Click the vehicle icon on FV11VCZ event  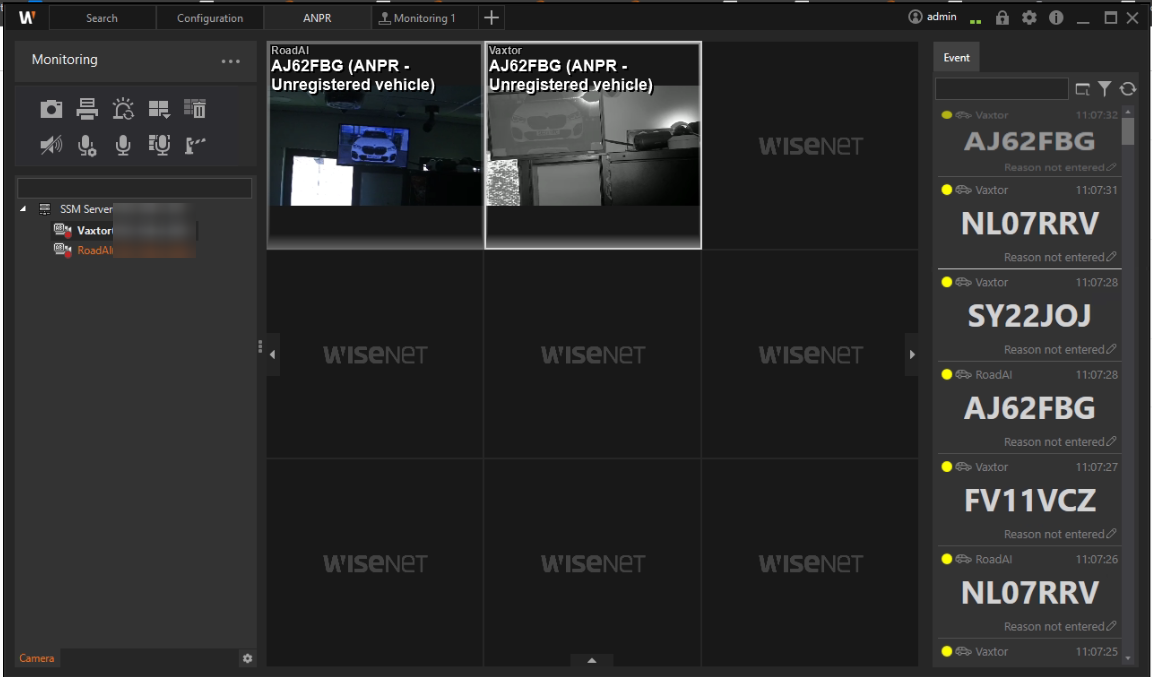click(x=963, y=467)
